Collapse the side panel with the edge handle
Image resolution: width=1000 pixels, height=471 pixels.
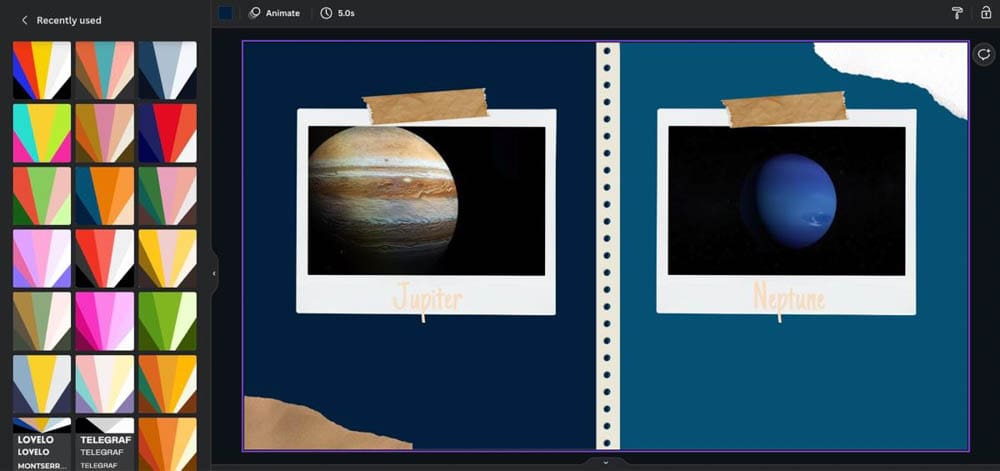tap(213, 273)
